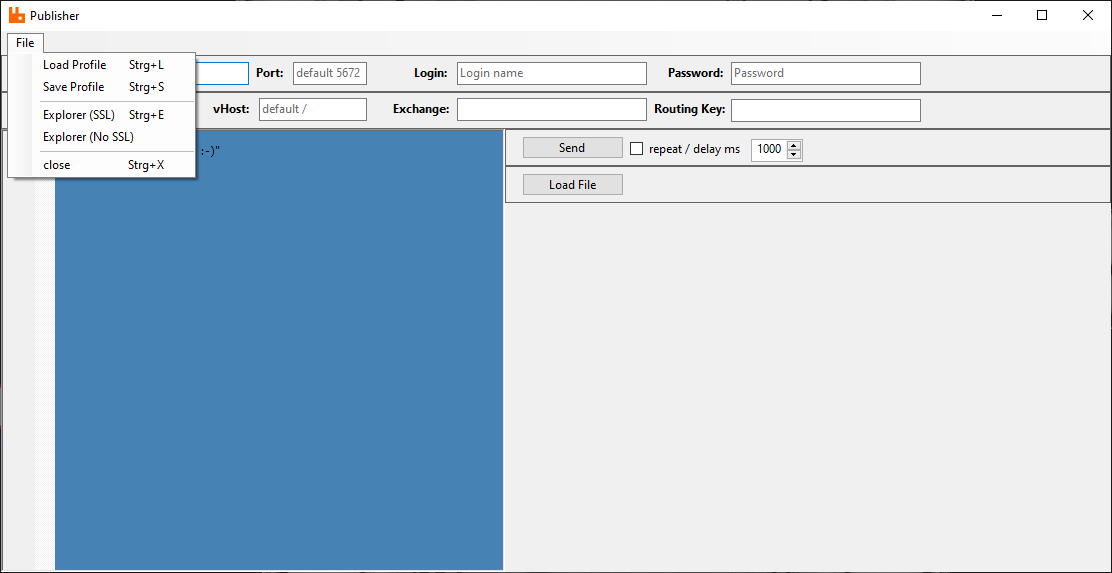Close the open File menu
1112x573 pixels.
pos(25,43)
